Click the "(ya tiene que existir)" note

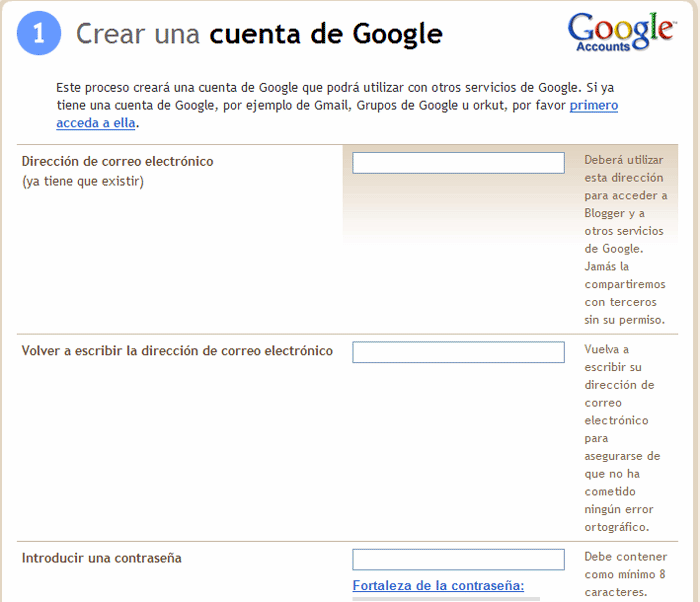click(x=83, y=181)
